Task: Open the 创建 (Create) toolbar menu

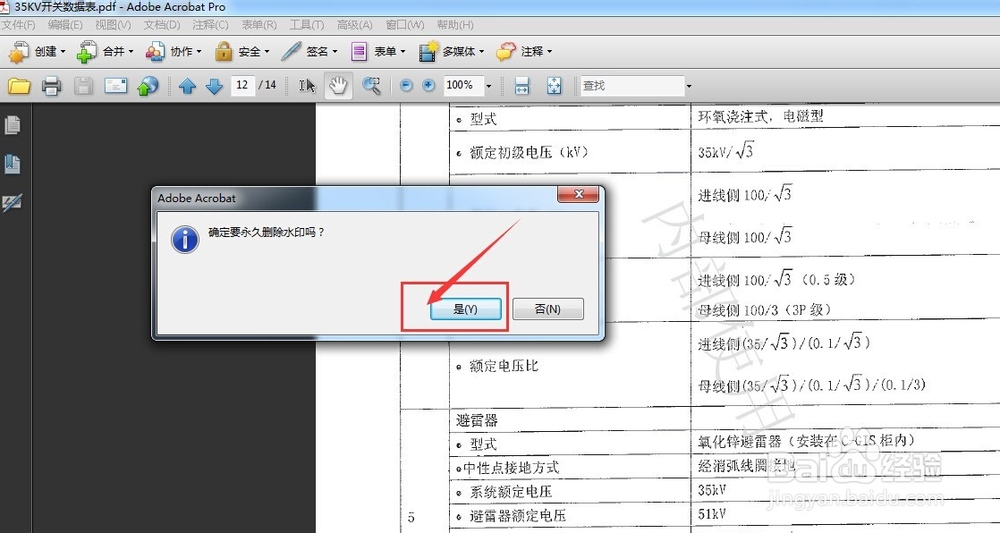Action: 37,52
